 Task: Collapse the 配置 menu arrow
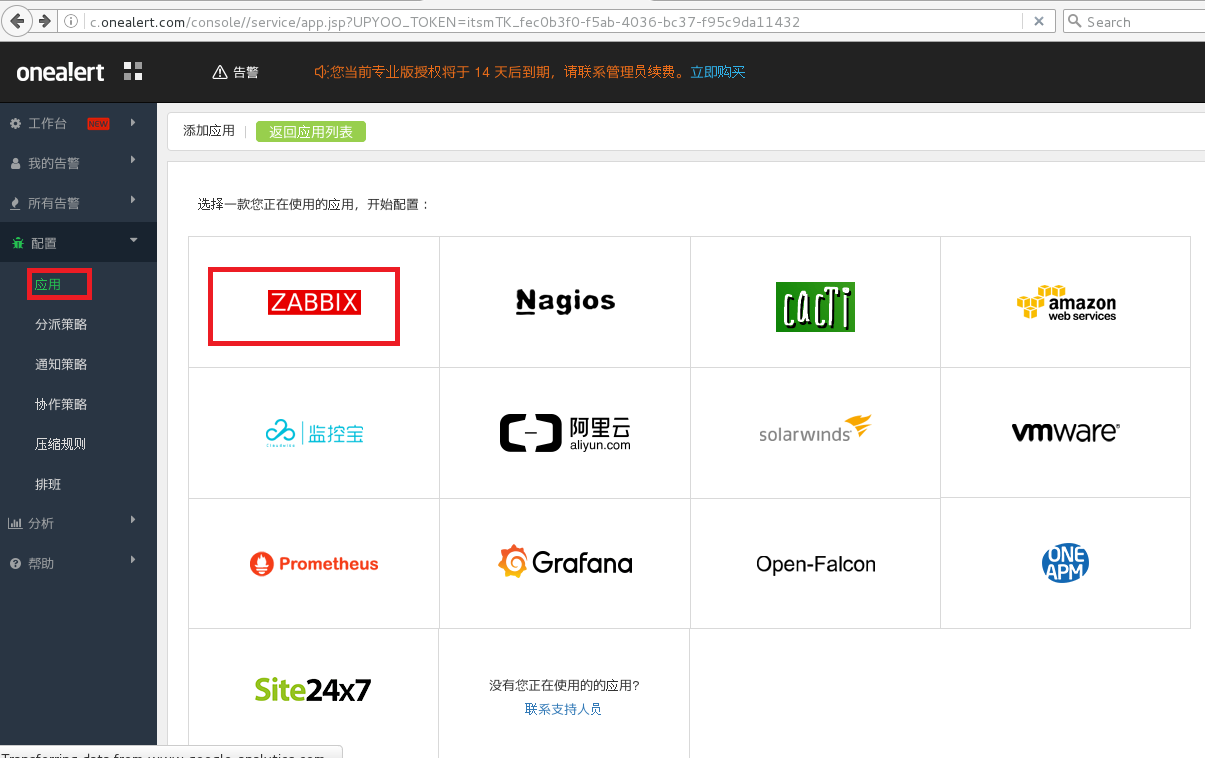(x=133, y=240)
